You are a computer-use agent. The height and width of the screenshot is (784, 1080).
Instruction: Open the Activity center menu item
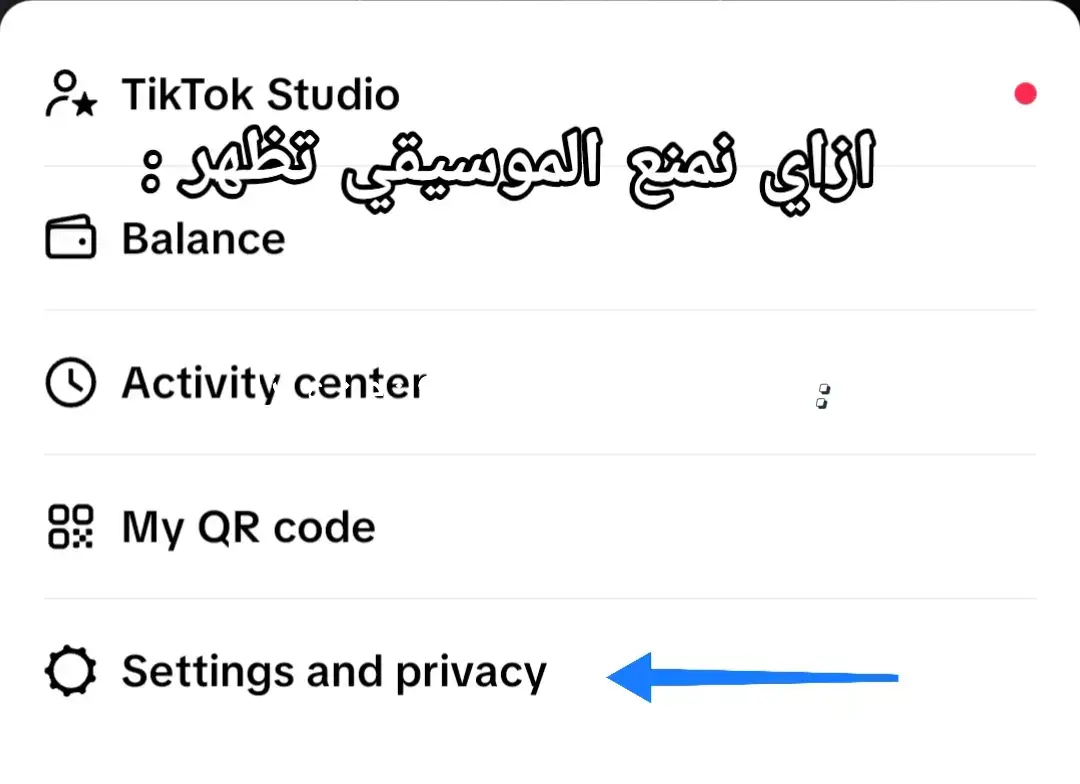540,382
